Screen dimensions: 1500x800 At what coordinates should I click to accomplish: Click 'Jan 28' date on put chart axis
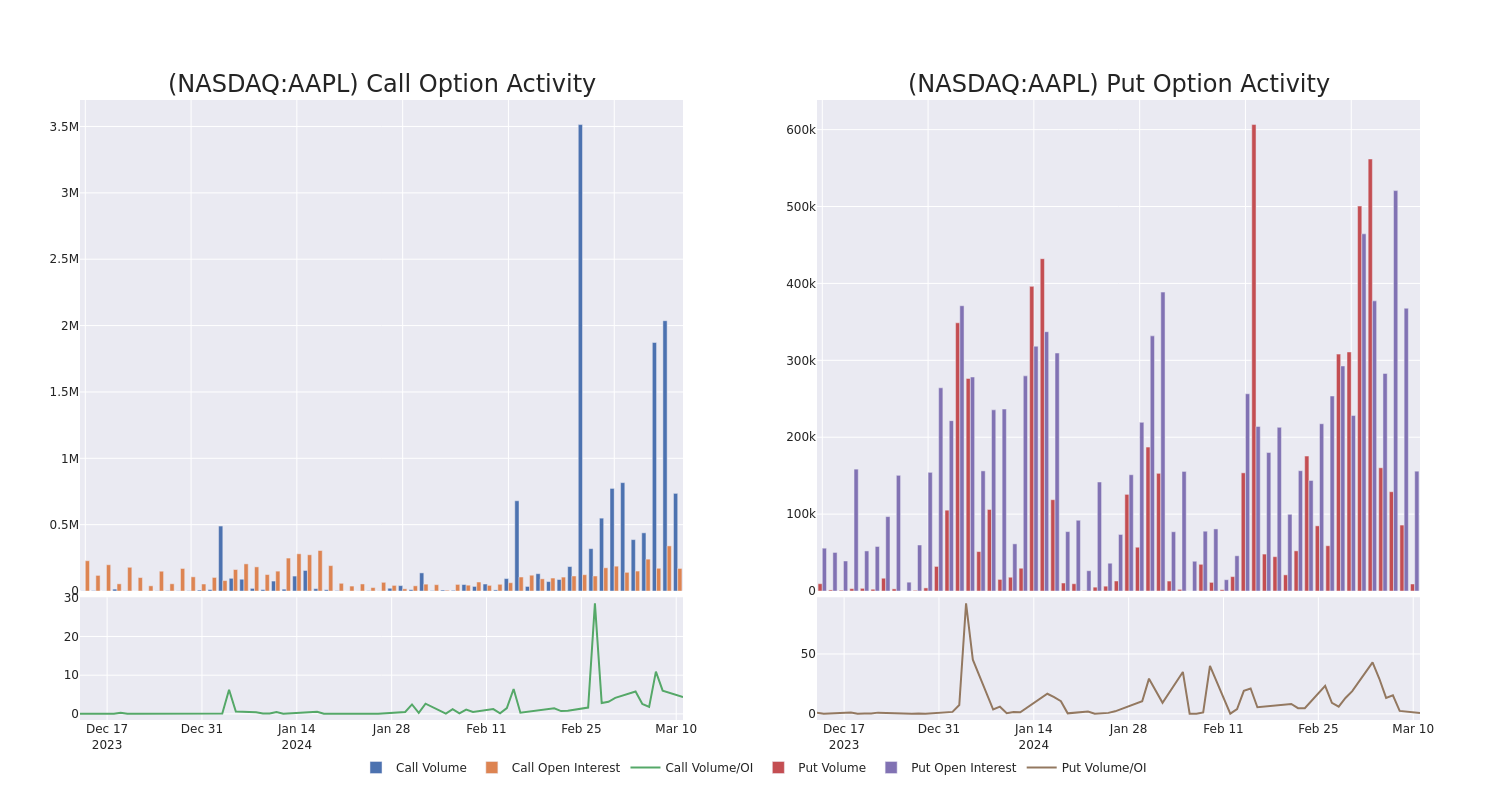click(1128, 729)
